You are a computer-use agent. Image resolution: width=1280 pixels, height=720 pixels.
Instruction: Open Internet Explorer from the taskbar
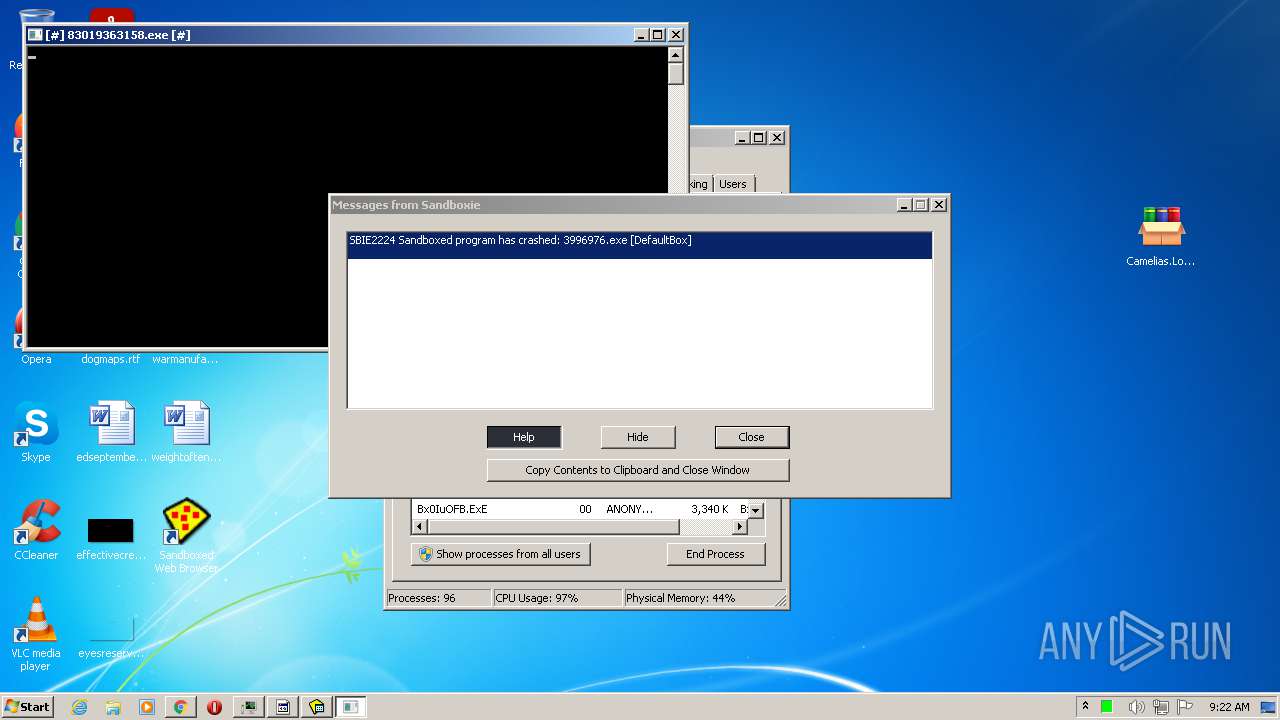click(79, 707)
